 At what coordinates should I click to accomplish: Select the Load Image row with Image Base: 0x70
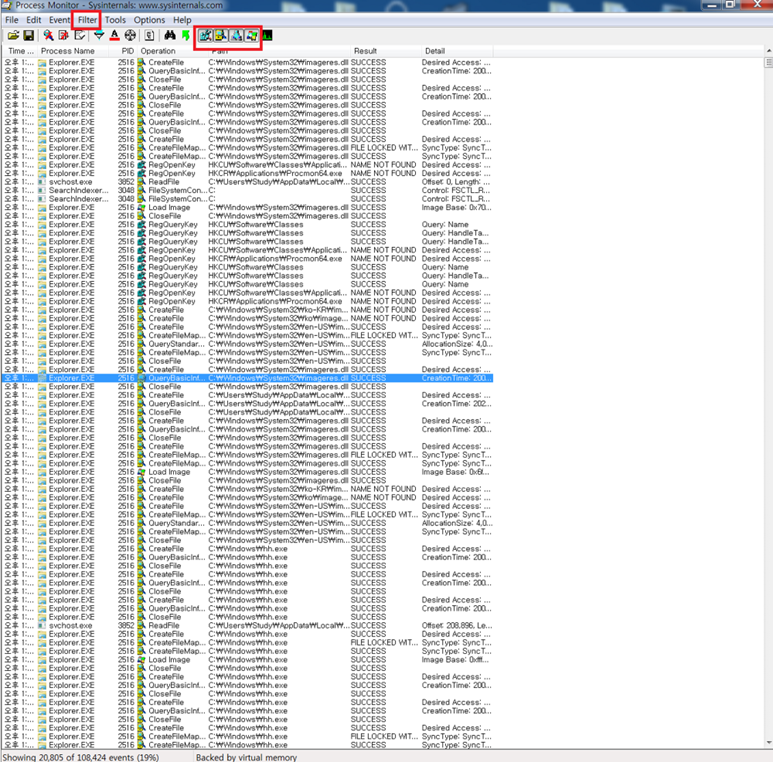tap(248, 208)
